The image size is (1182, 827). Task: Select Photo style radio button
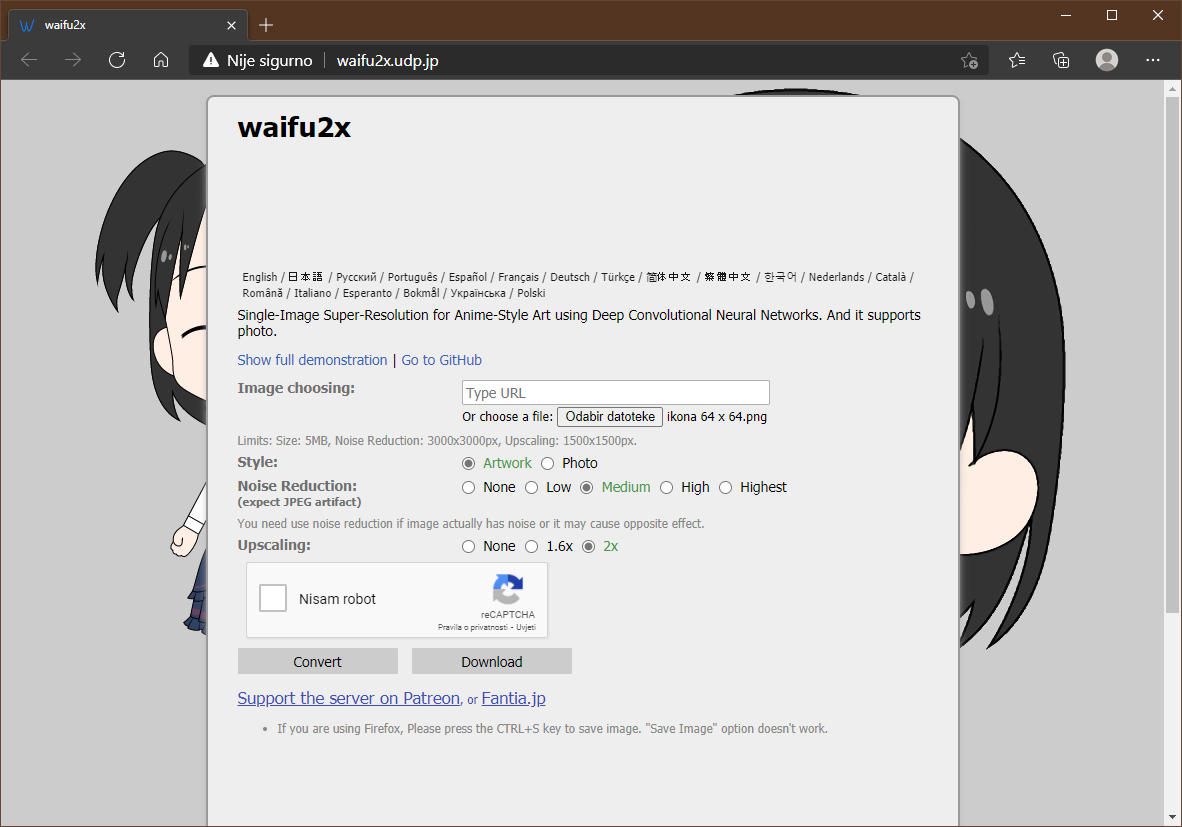(547, 463)
